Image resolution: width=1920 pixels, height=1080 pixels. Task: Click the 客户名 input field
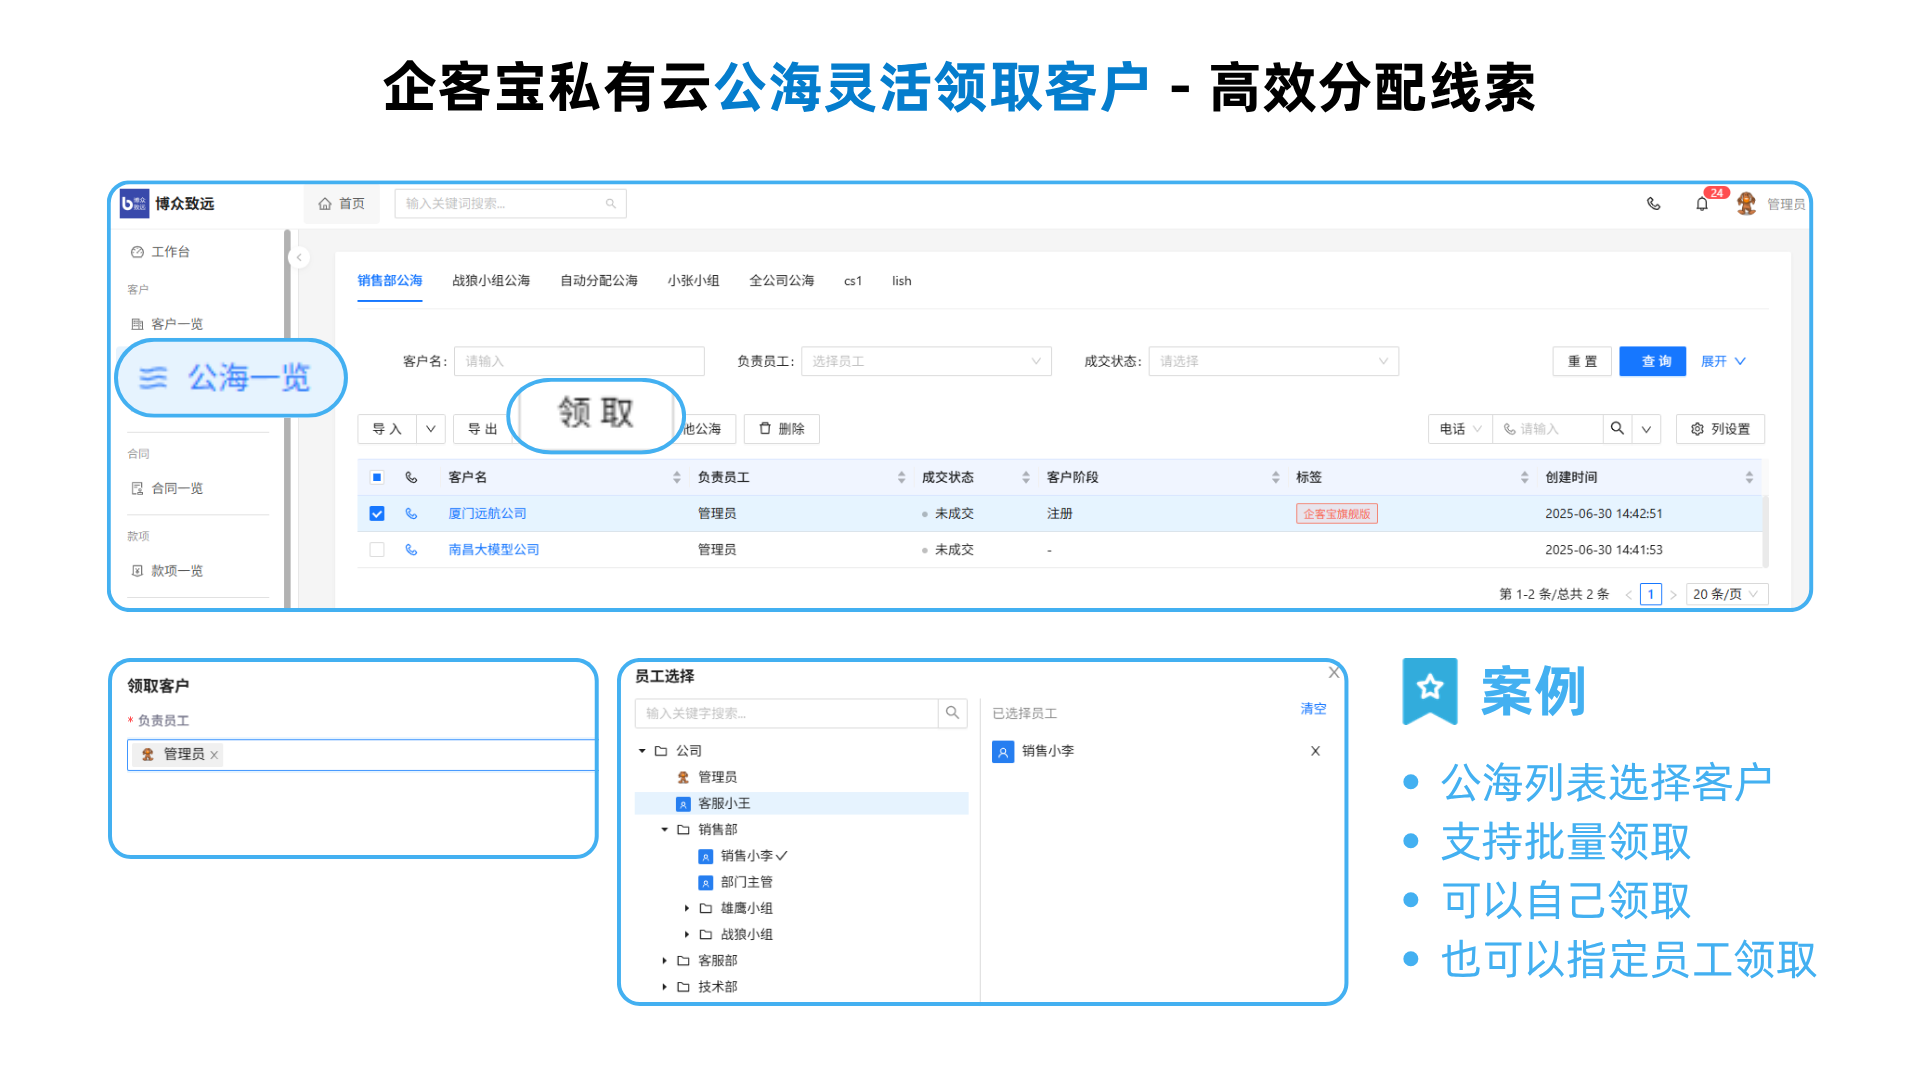tap(579, 361)
